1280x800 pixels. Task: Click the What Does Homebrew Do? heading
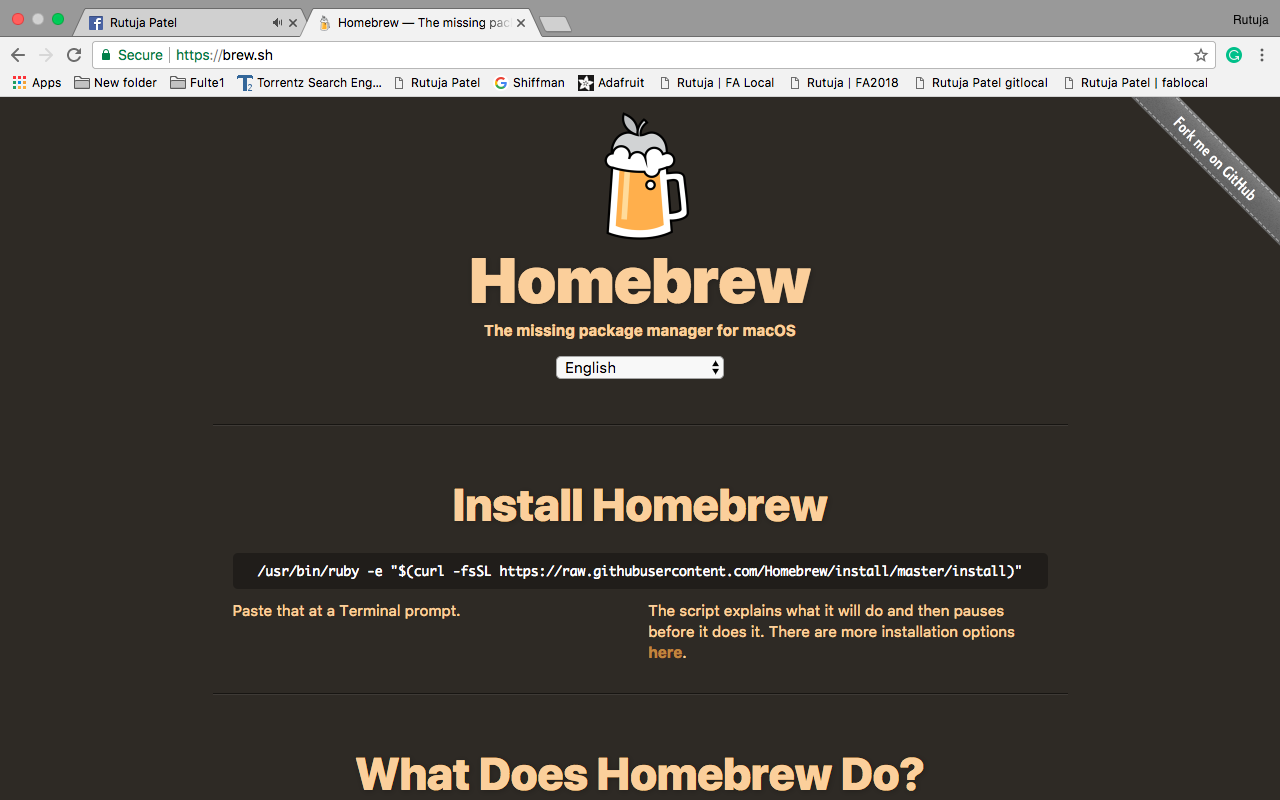click(640, 775)
